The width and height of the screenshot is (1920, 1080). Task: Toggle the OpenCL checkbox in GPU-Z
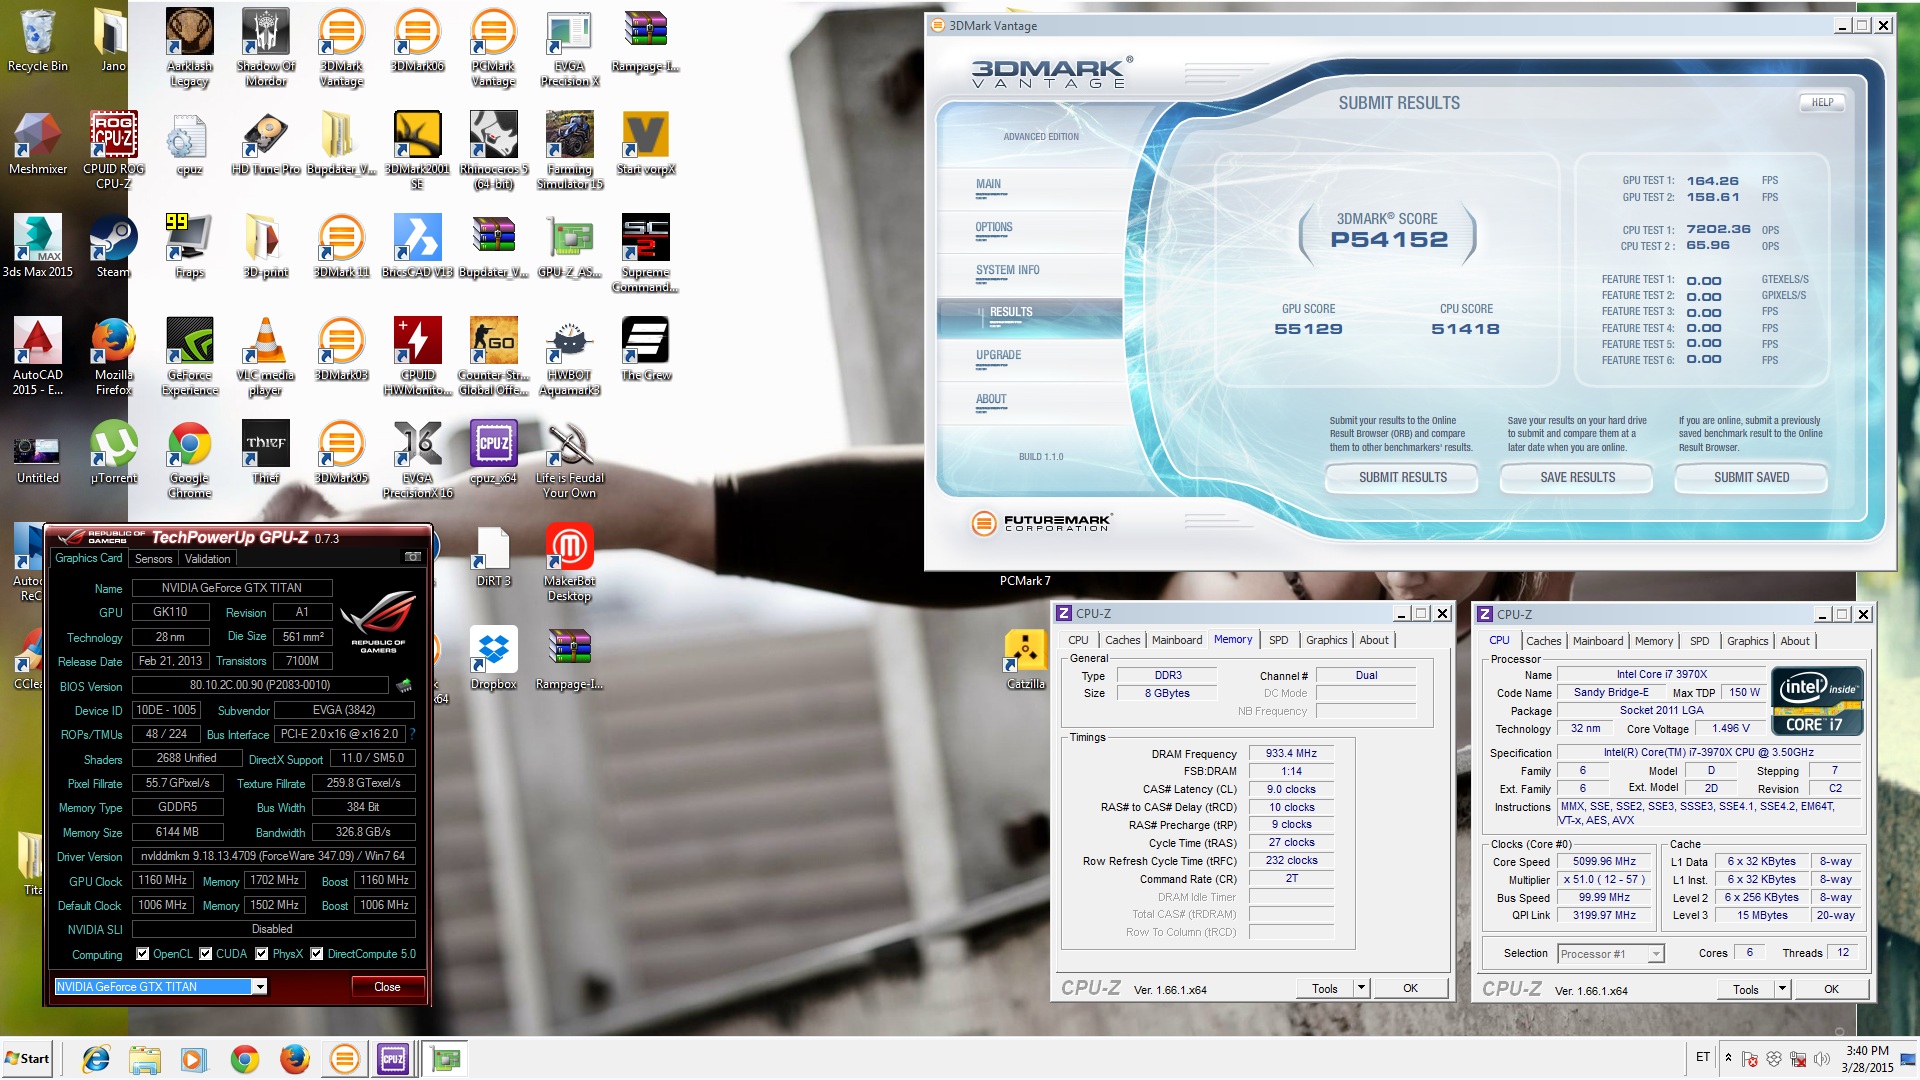143,954
